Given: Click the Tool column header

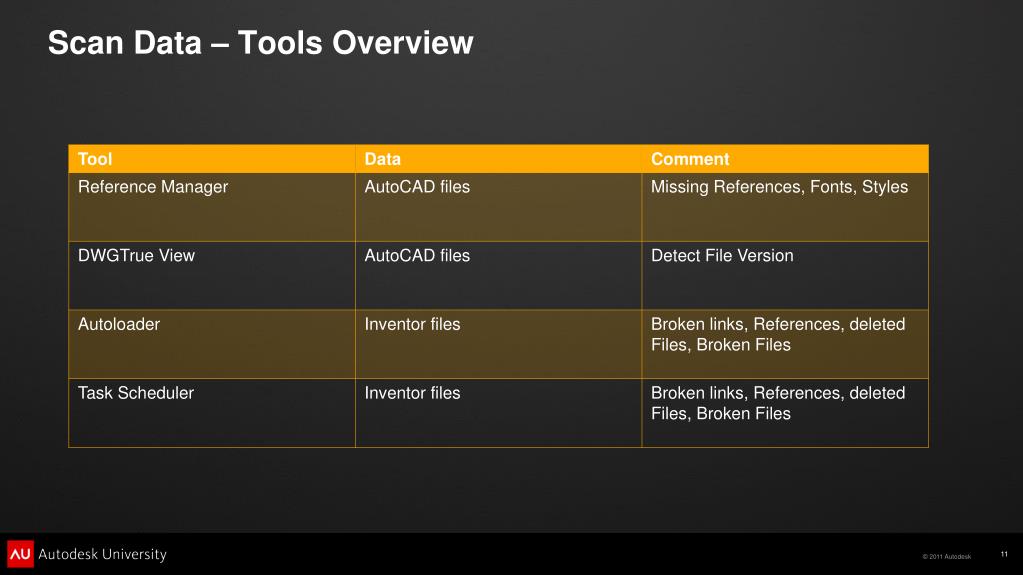Looking at the screenshot, I should pyautogui.click(x=95, y=159).
